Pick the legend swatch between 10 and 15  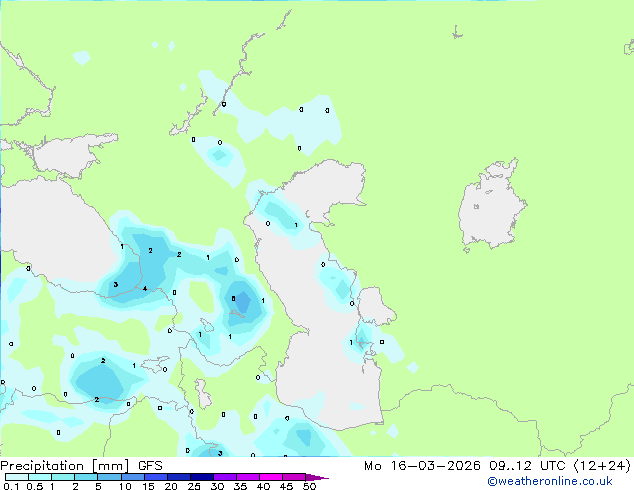(x=133, y=477)
